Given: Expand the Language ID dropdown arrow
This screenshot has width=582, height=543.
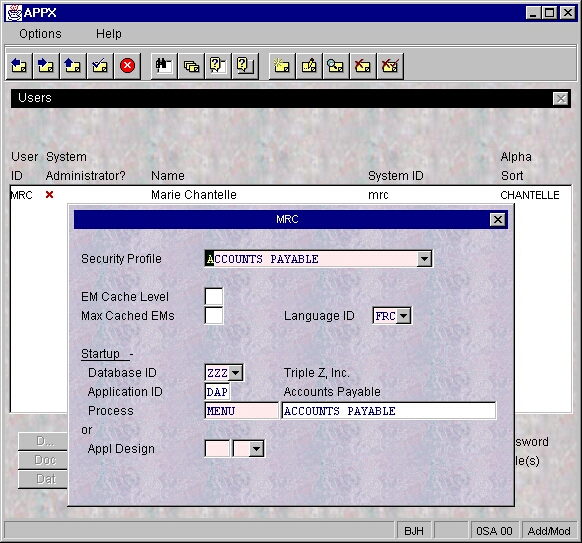Looking at the screenshot, I should 403,316.
